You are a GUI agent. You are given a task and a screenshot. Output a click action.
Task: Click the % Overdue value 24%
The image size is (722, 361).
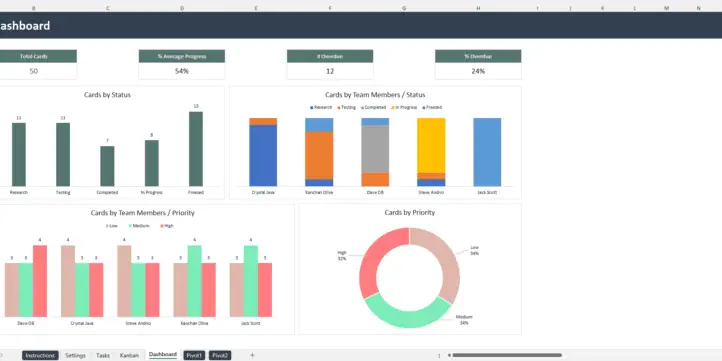point(478,71)
